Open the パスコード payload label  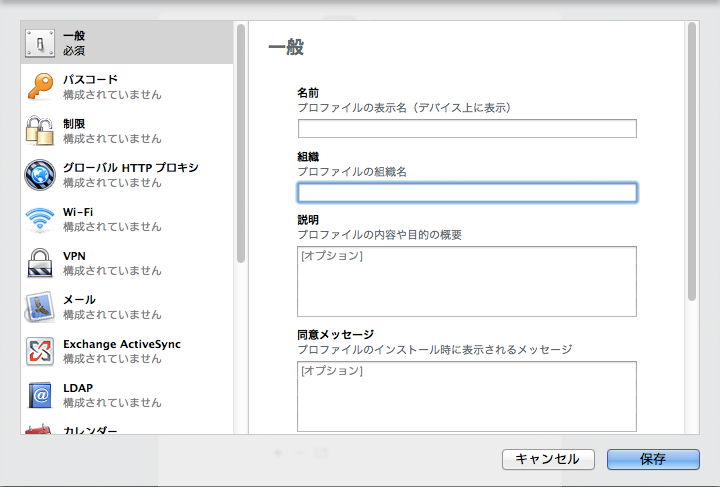90,79
